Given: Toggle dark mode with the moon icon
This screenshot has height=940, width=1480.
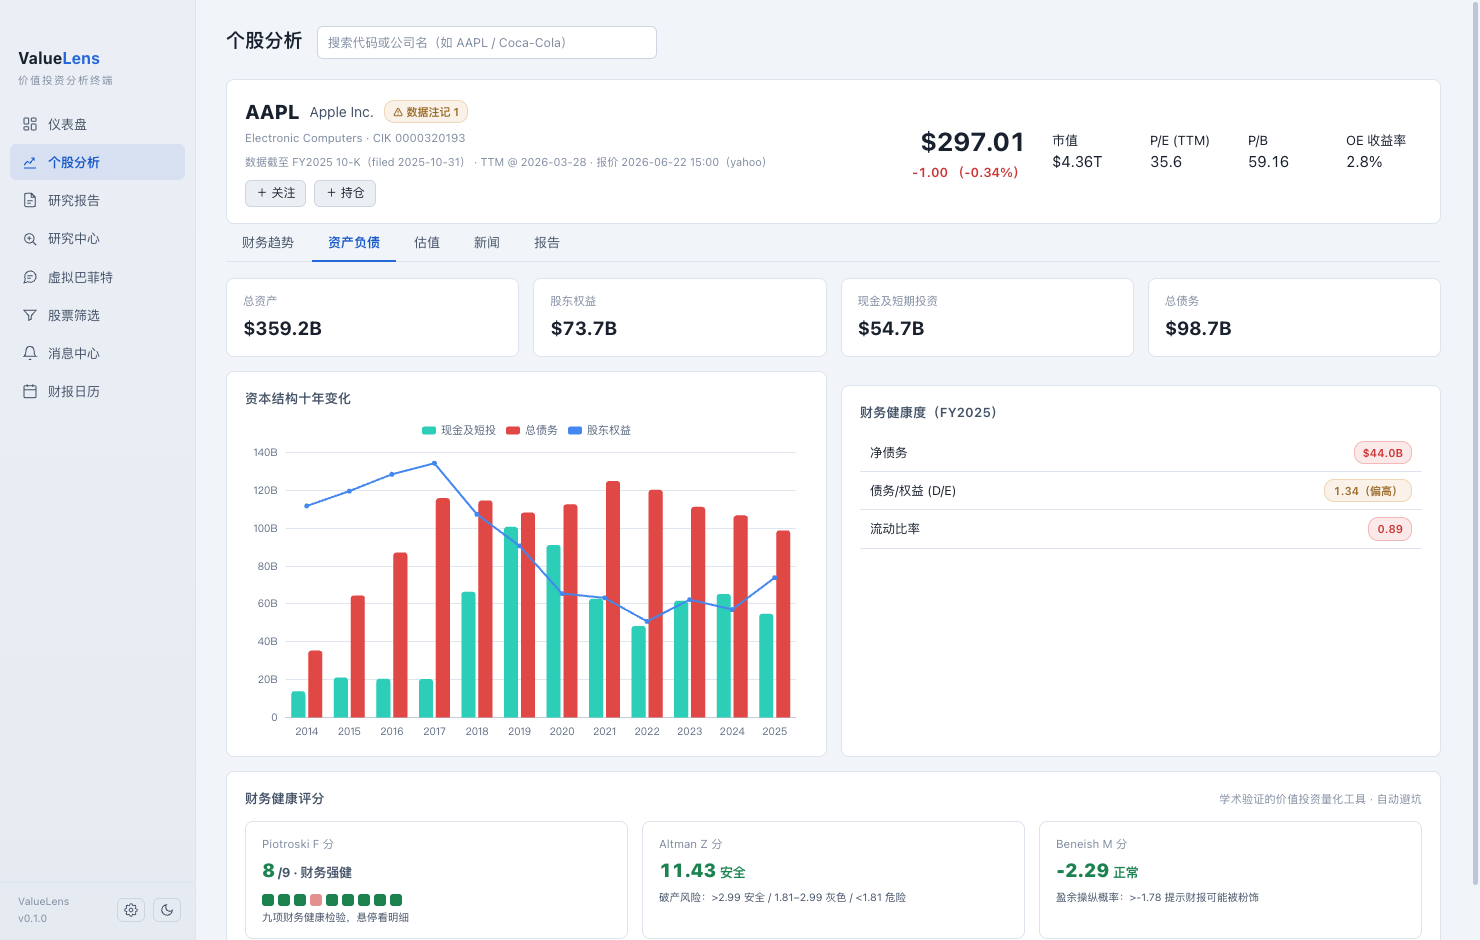Looking at the screenshot, I should pos(167,910).
